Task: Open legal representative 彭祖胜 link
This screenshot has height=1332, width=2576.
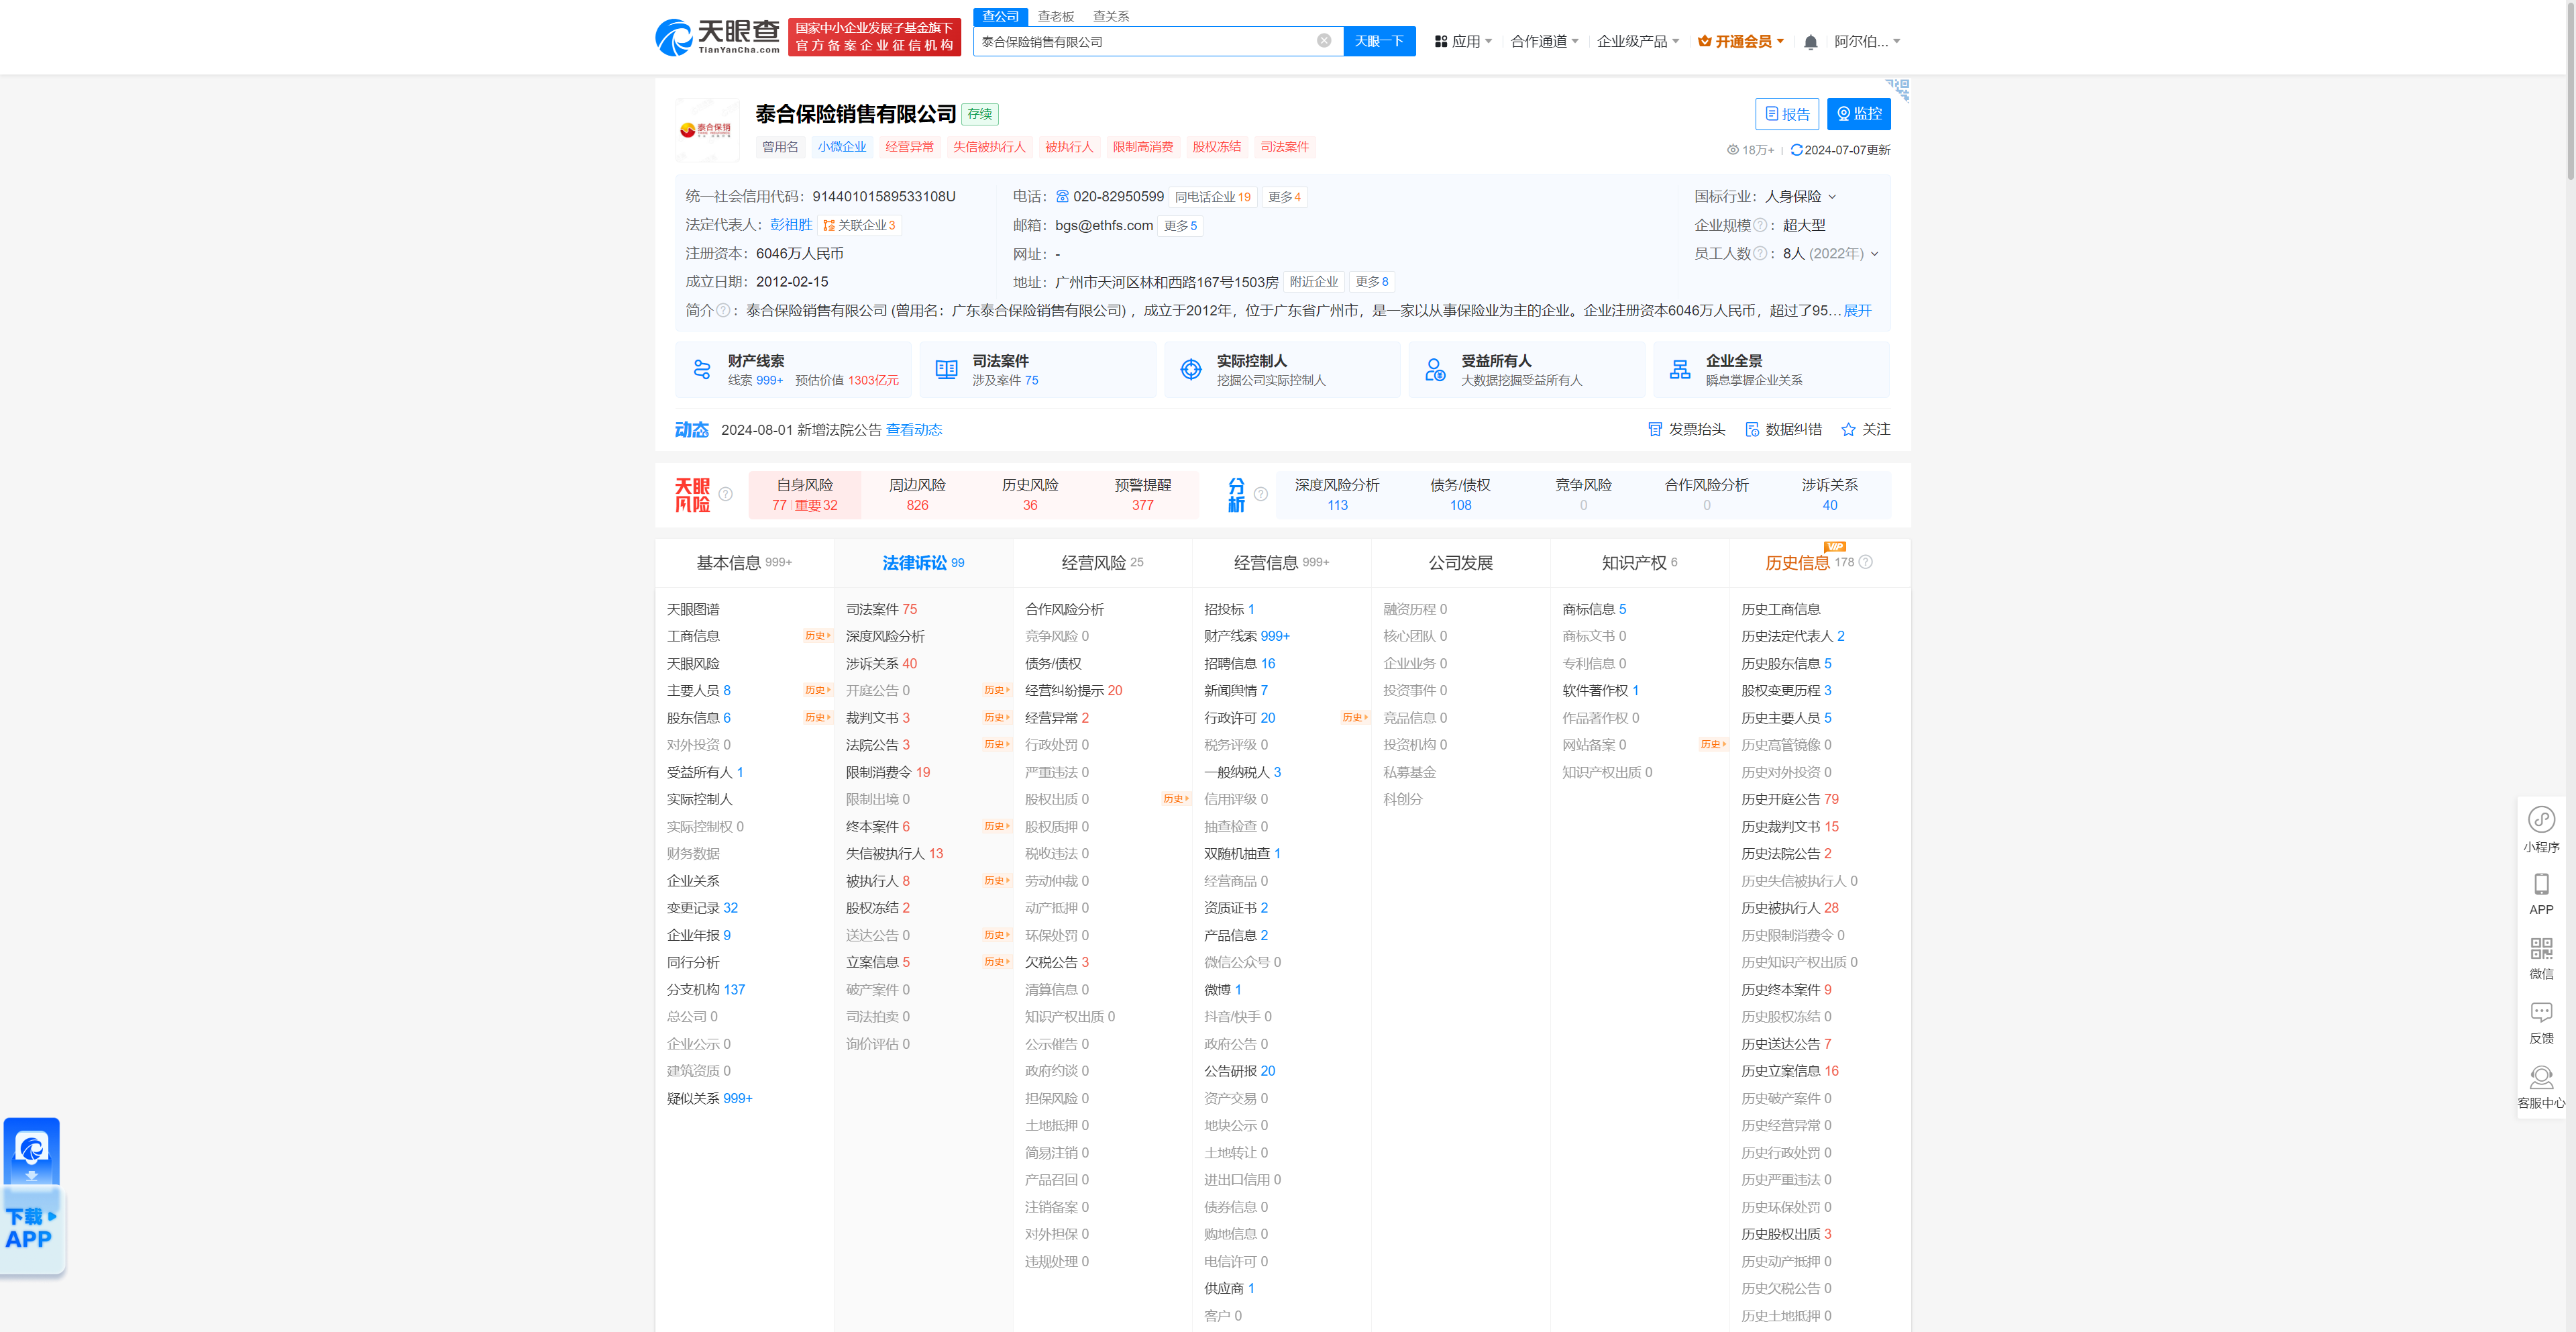Action: coord(790,225)
